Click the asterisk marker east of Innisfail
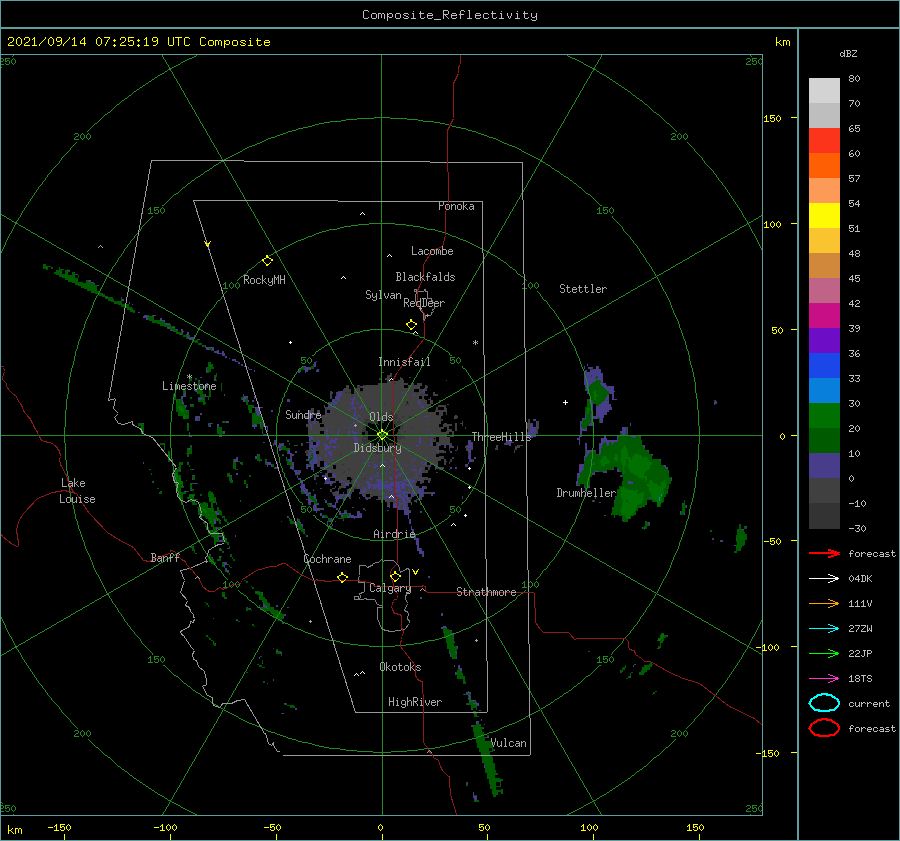The height and width of the screenshot is (841, 900). [475, 343]
